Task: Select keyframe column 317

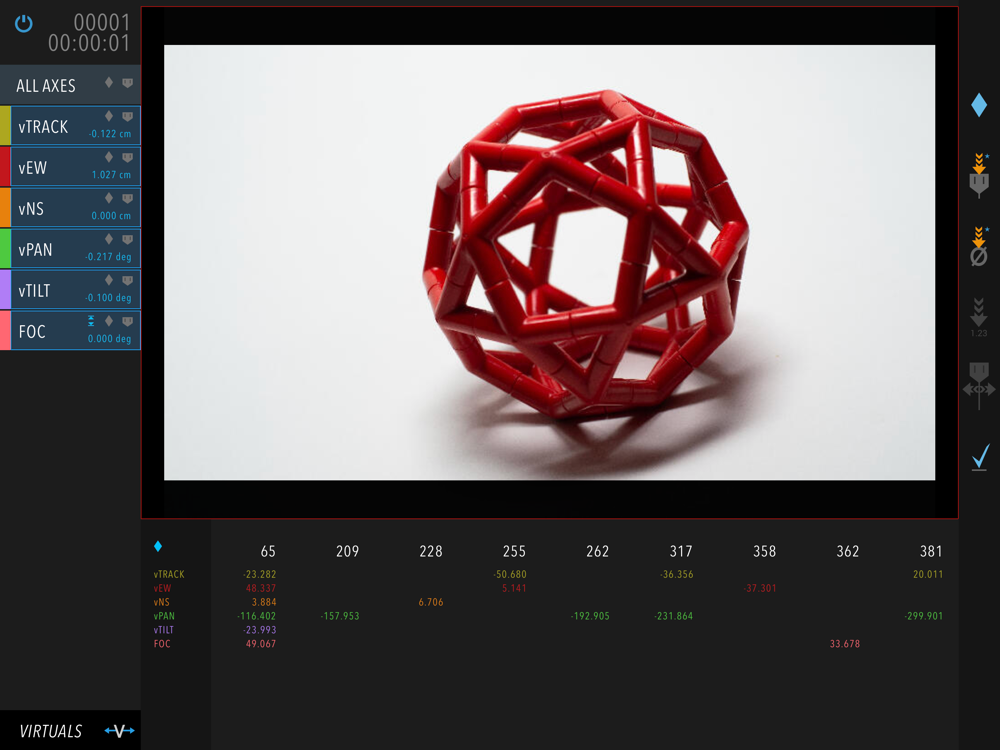Action: click(x=681, y=551)
